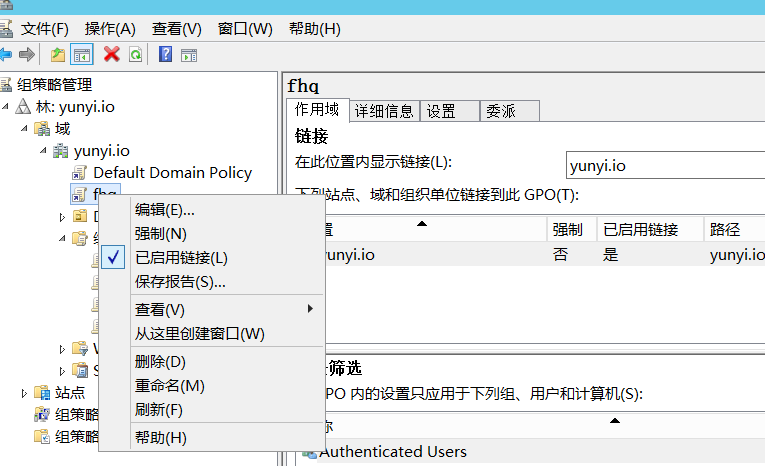Open the 委派 delegation tab
The width and height of the screenshot is (765, 466).
[500, 111]
